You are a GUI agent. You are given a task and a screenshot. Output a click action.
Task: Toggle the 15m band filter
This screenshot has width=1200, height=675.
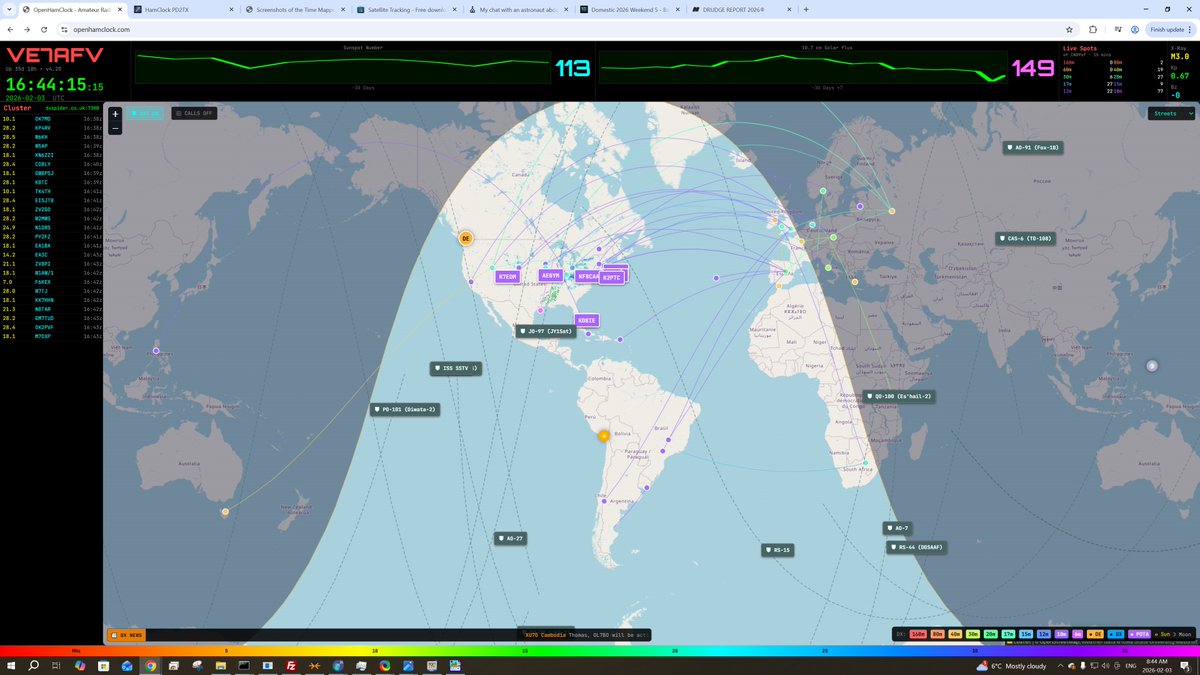click(1026, 634)
